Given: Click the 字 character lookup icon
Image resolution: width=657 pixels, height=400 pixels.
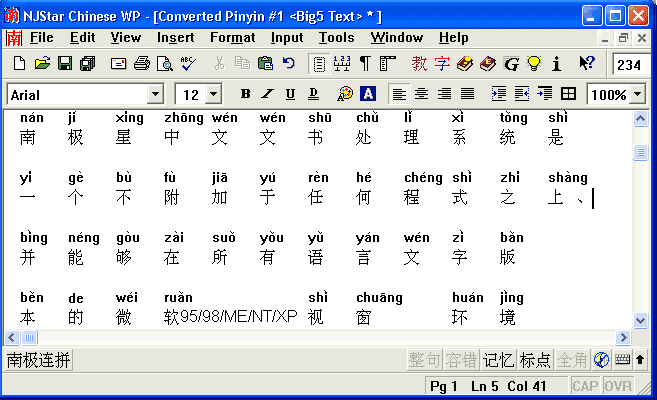Looking at the screenshot, I should point(442,64).
